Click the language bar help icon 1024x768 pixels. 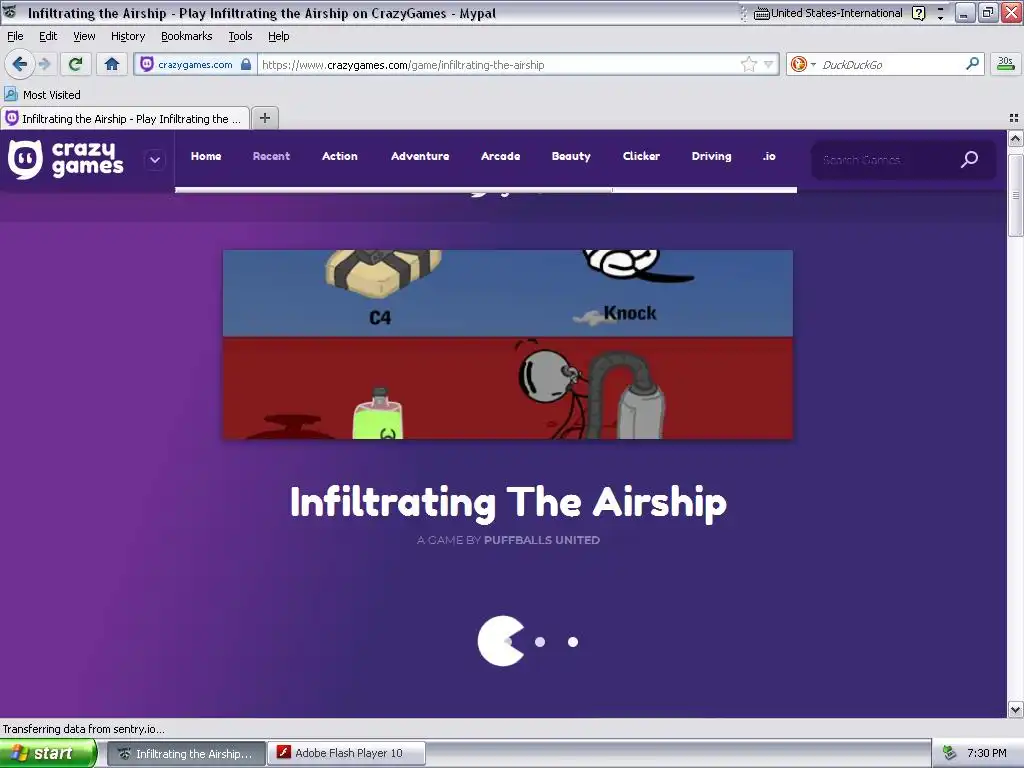918,13
